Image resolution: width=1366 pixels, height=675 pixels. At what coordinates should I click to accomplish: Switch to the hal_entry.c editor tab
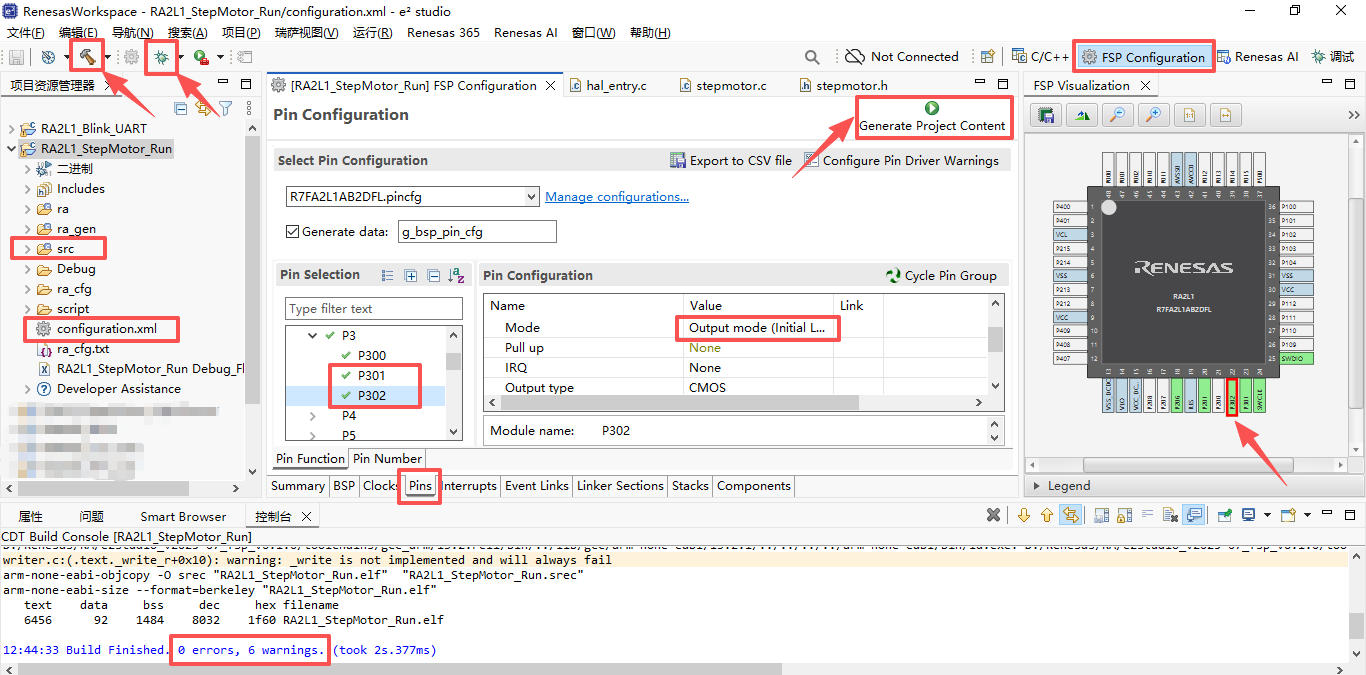[608, 86]
